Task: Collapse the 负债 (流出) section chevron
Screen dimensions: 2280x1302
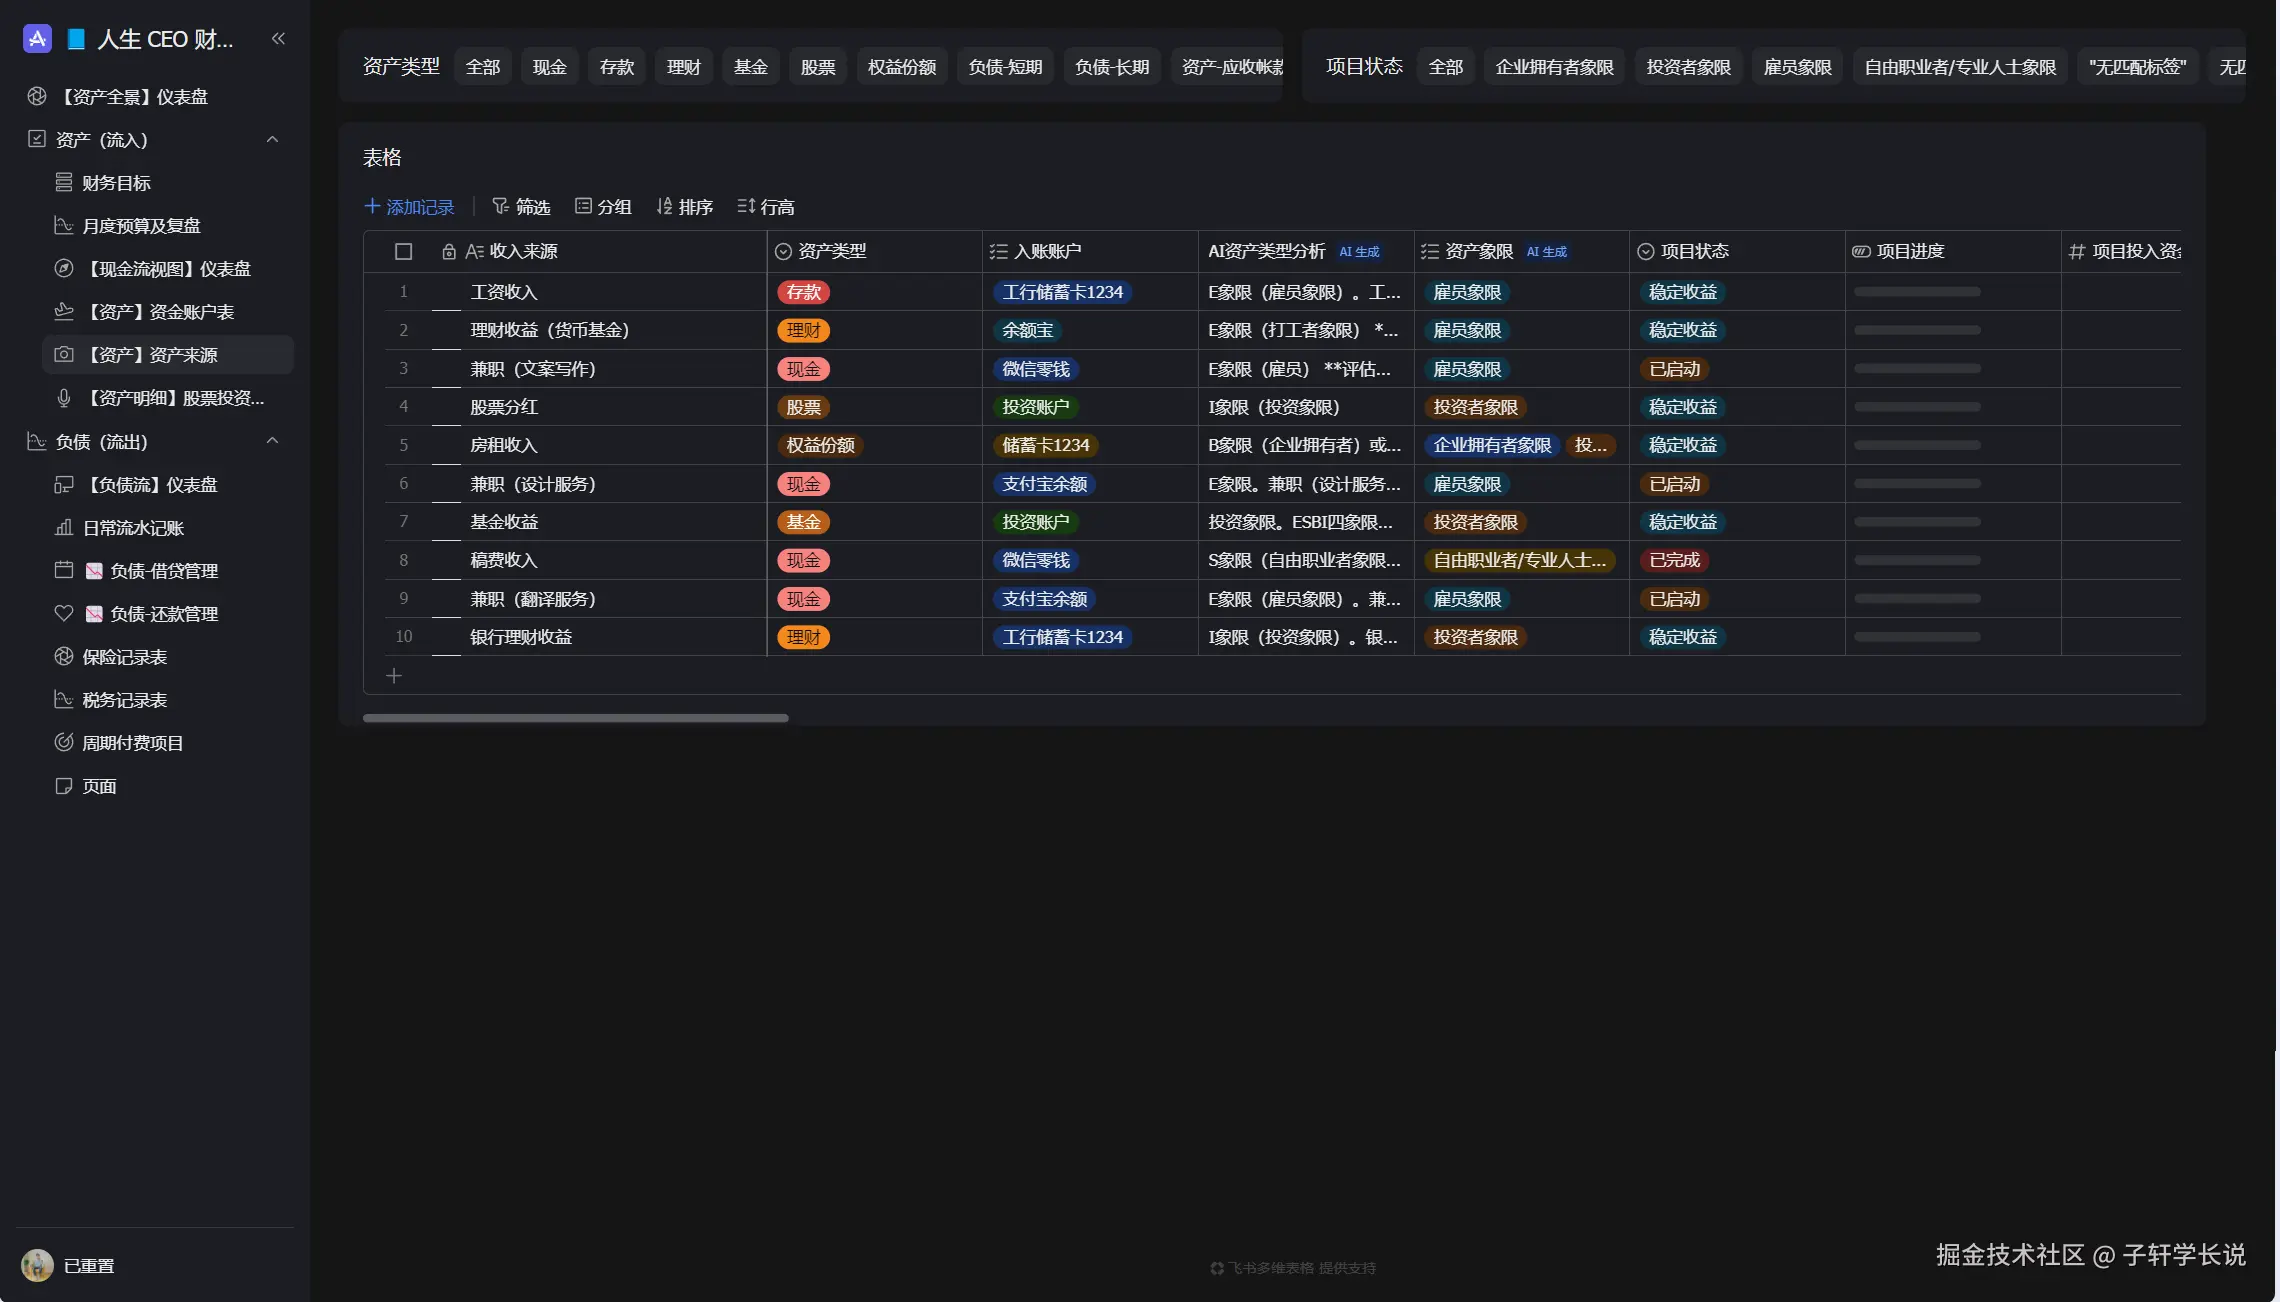Action: pyautogui.click(x=272, y=441)
